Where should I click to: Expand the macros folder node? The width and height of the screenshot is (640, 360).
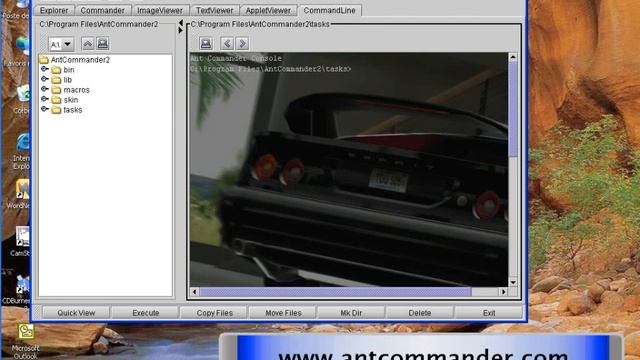pyautogui.click(x=45, y=89)
